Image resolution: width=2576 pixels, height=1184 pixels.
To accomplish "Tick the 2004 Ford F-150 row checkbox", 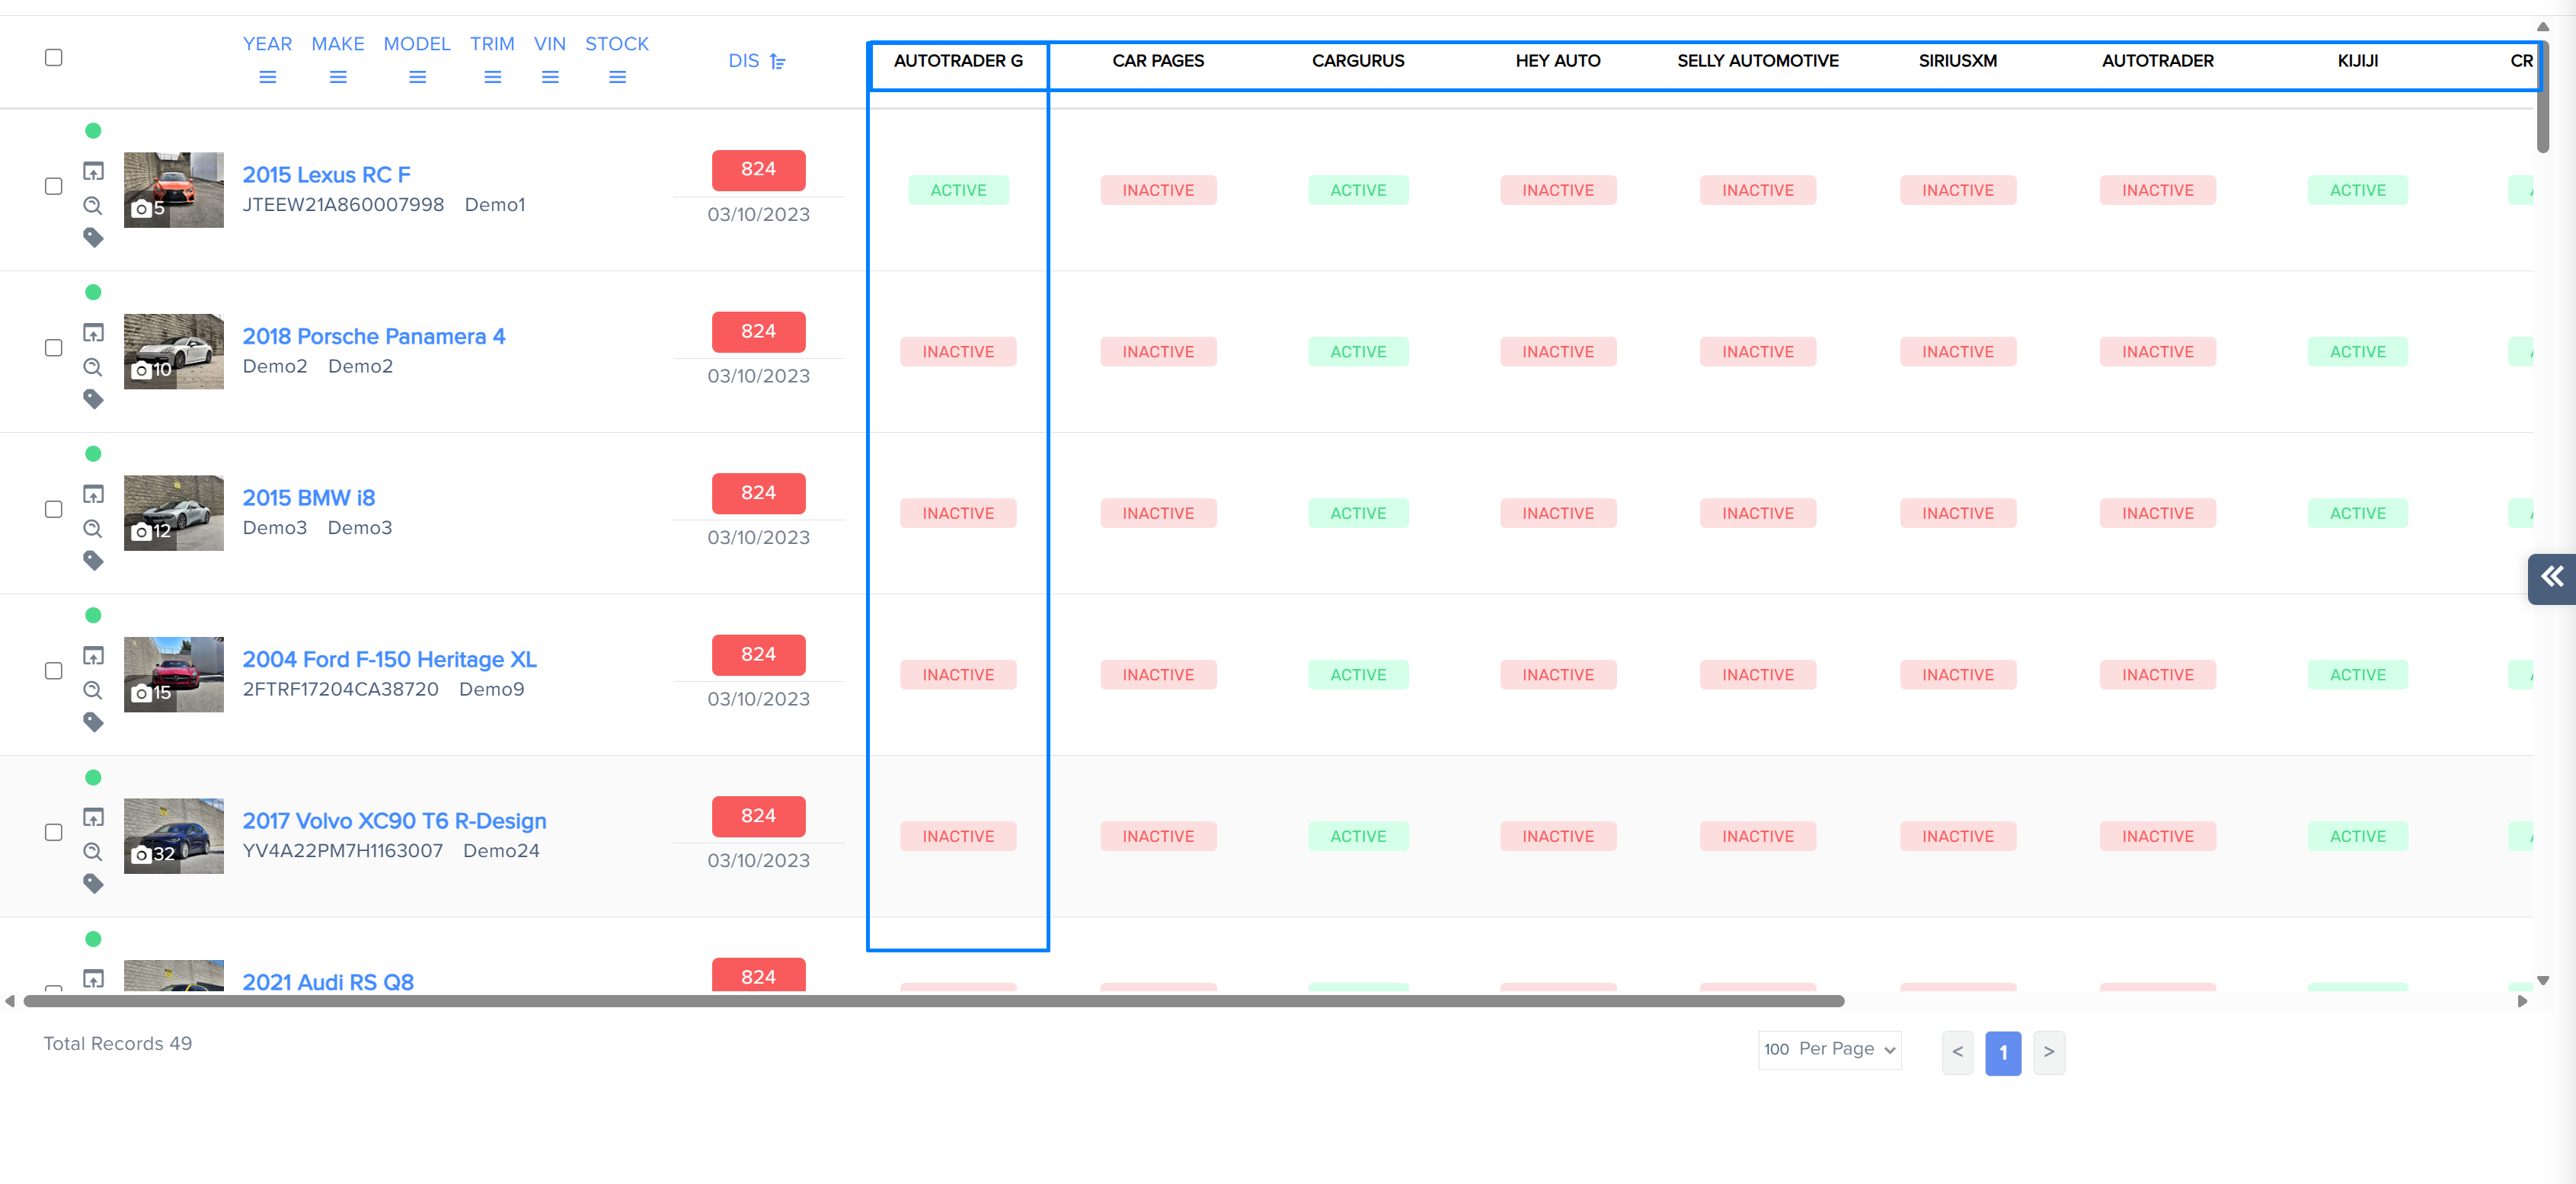I will (54, 670).
